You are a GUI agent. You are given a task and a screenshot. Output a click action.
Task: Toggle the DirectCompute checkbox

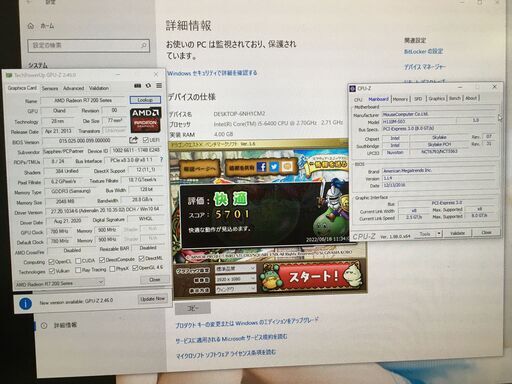102,260
